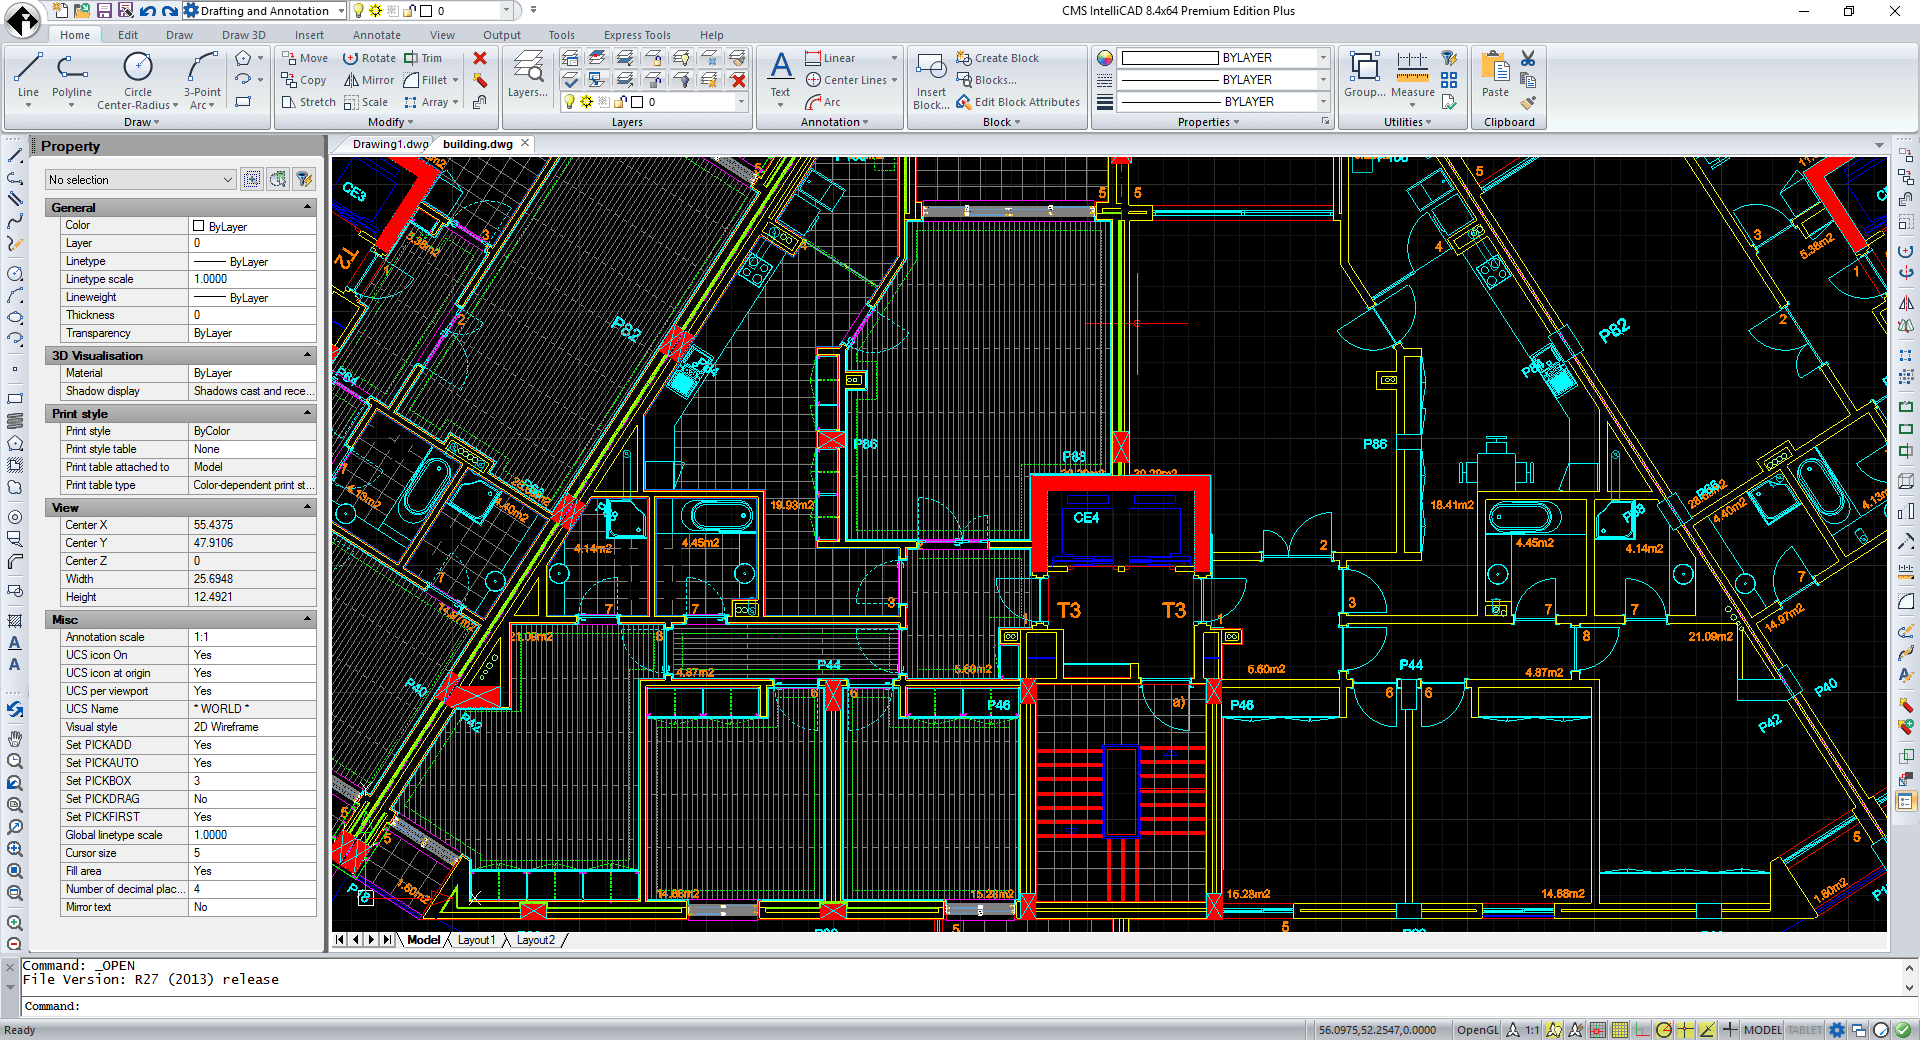Toggle Polar Tracking in the status bar
Image resolution: width=1920 pixels, height=1040 pixels.
(x=1663, y=1030)
